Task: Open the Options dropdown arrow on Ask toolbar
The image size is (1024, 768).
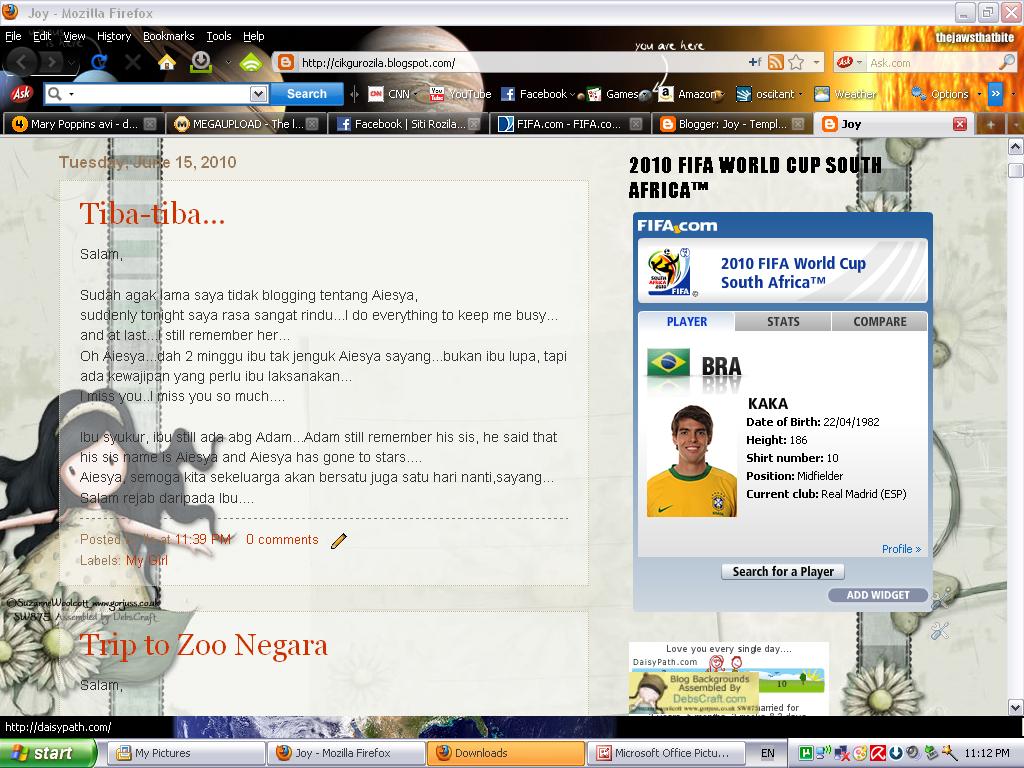Action: click(979, 95)
